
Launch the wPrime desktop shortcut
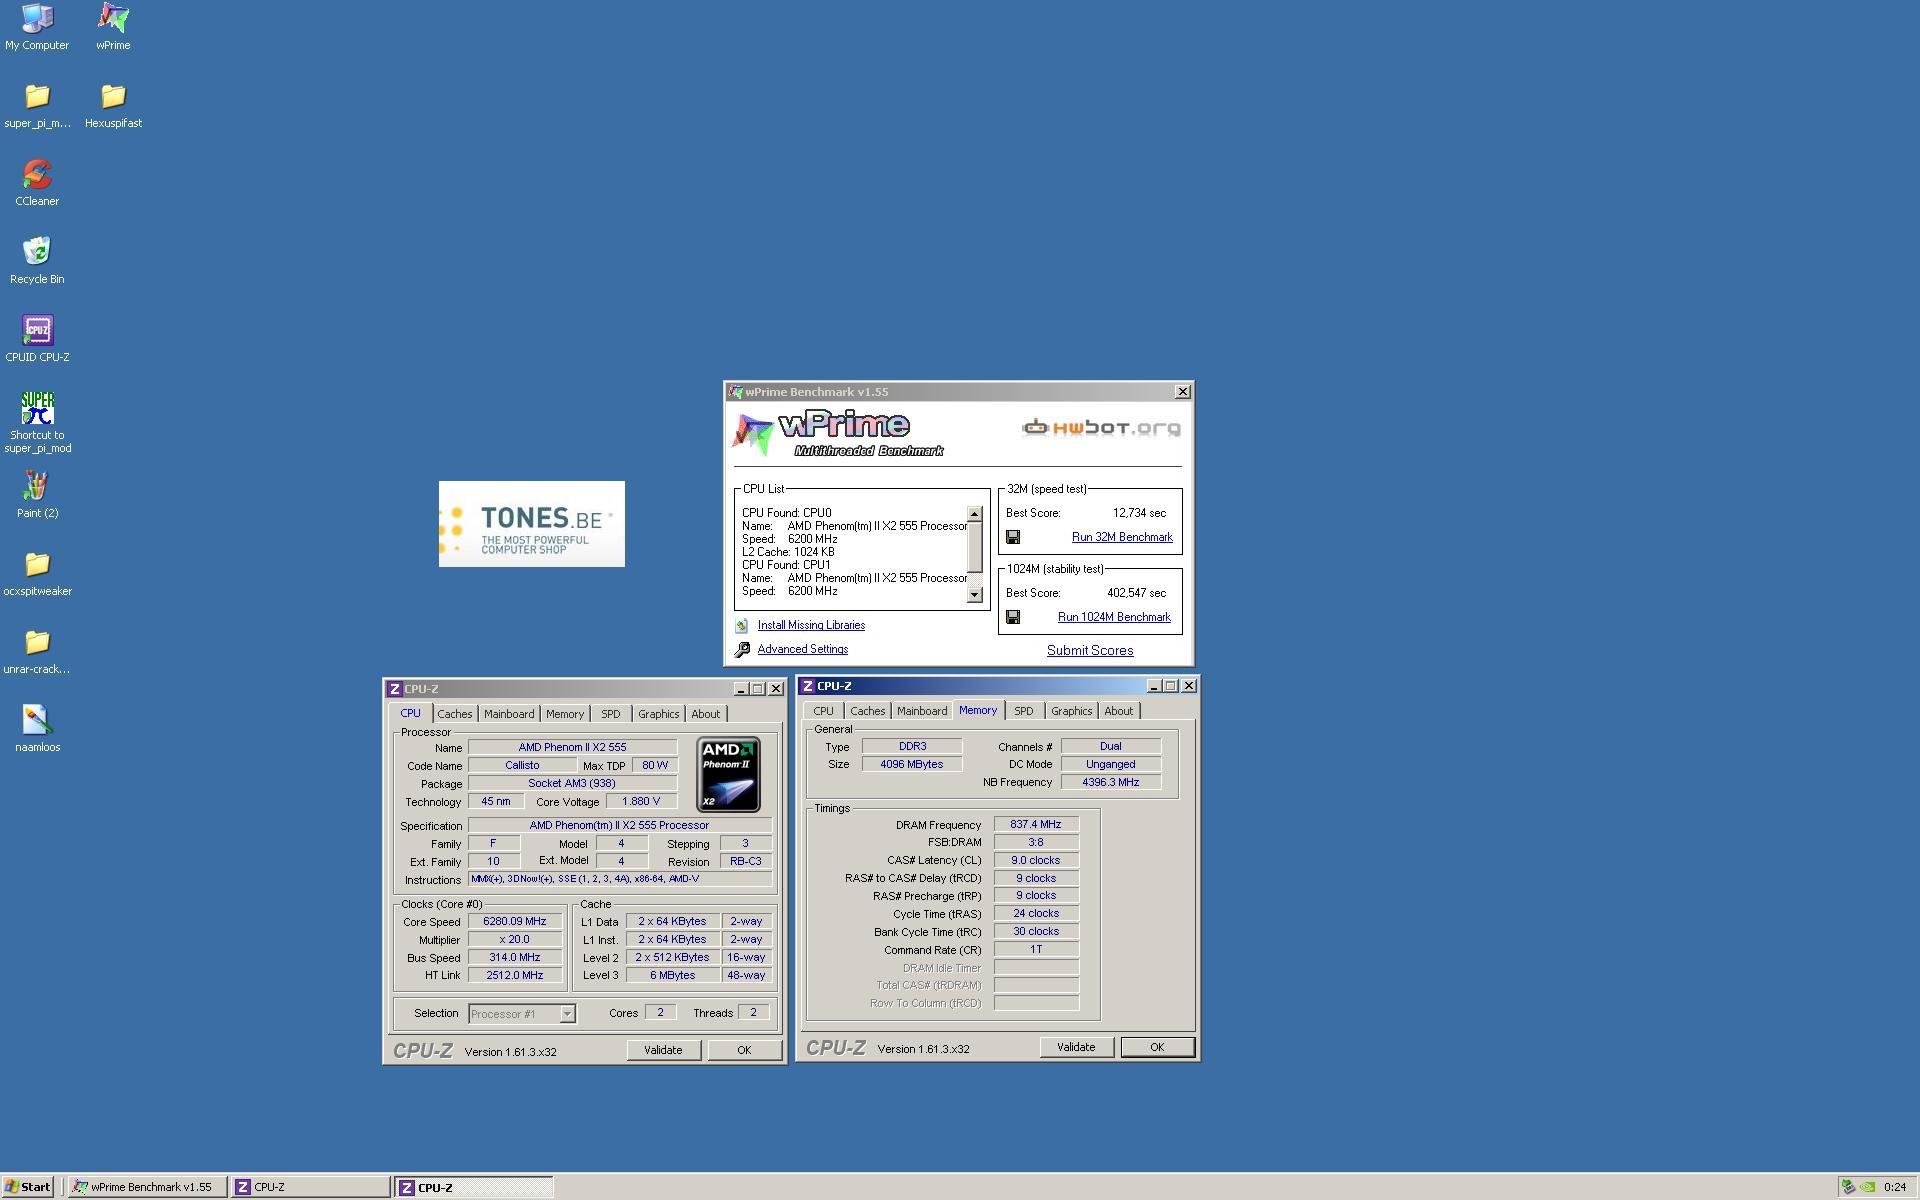(x=113, y=26)
